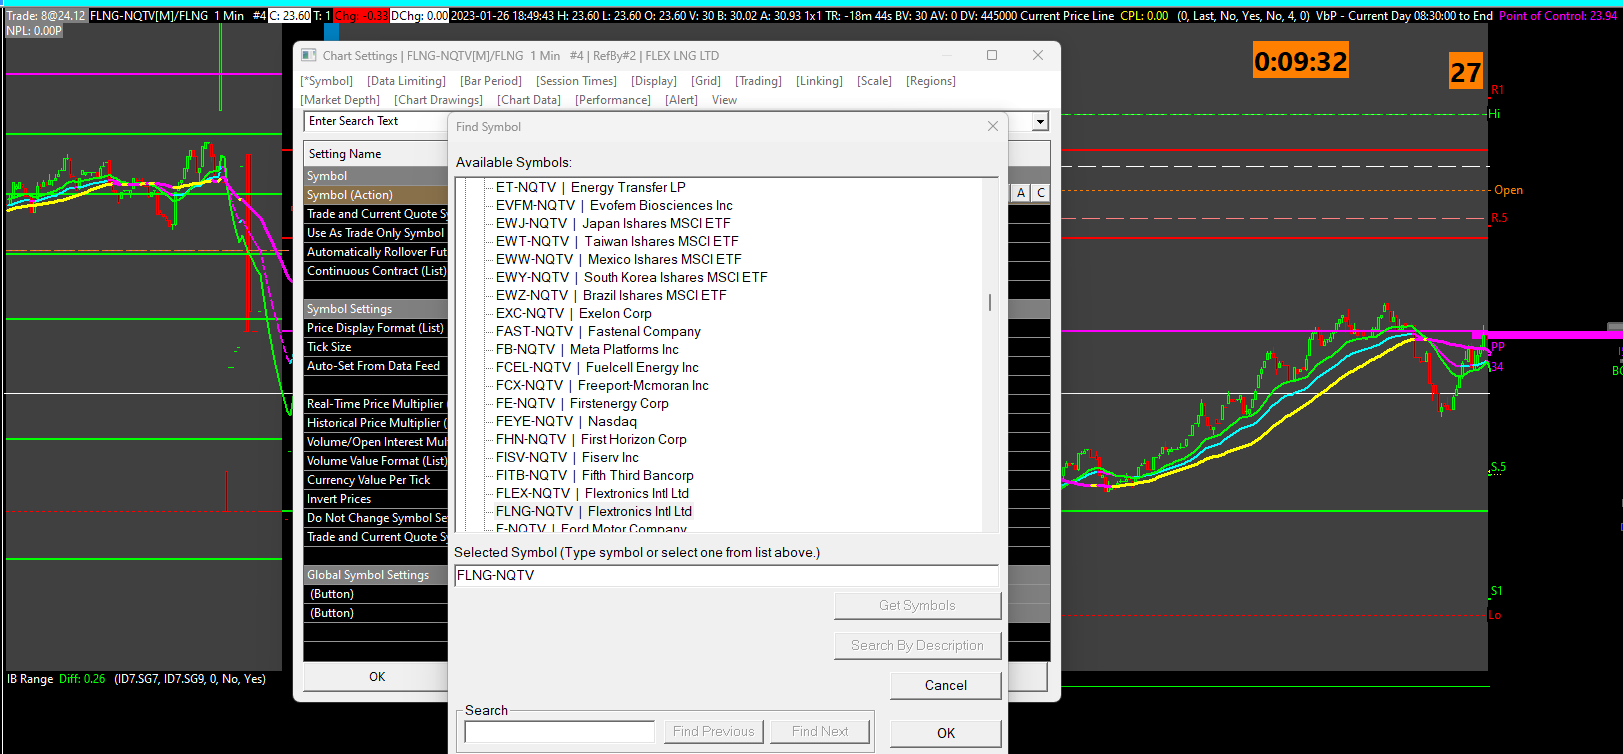
Task: Open the [Regions] tab
Action: tap(931, 81)
